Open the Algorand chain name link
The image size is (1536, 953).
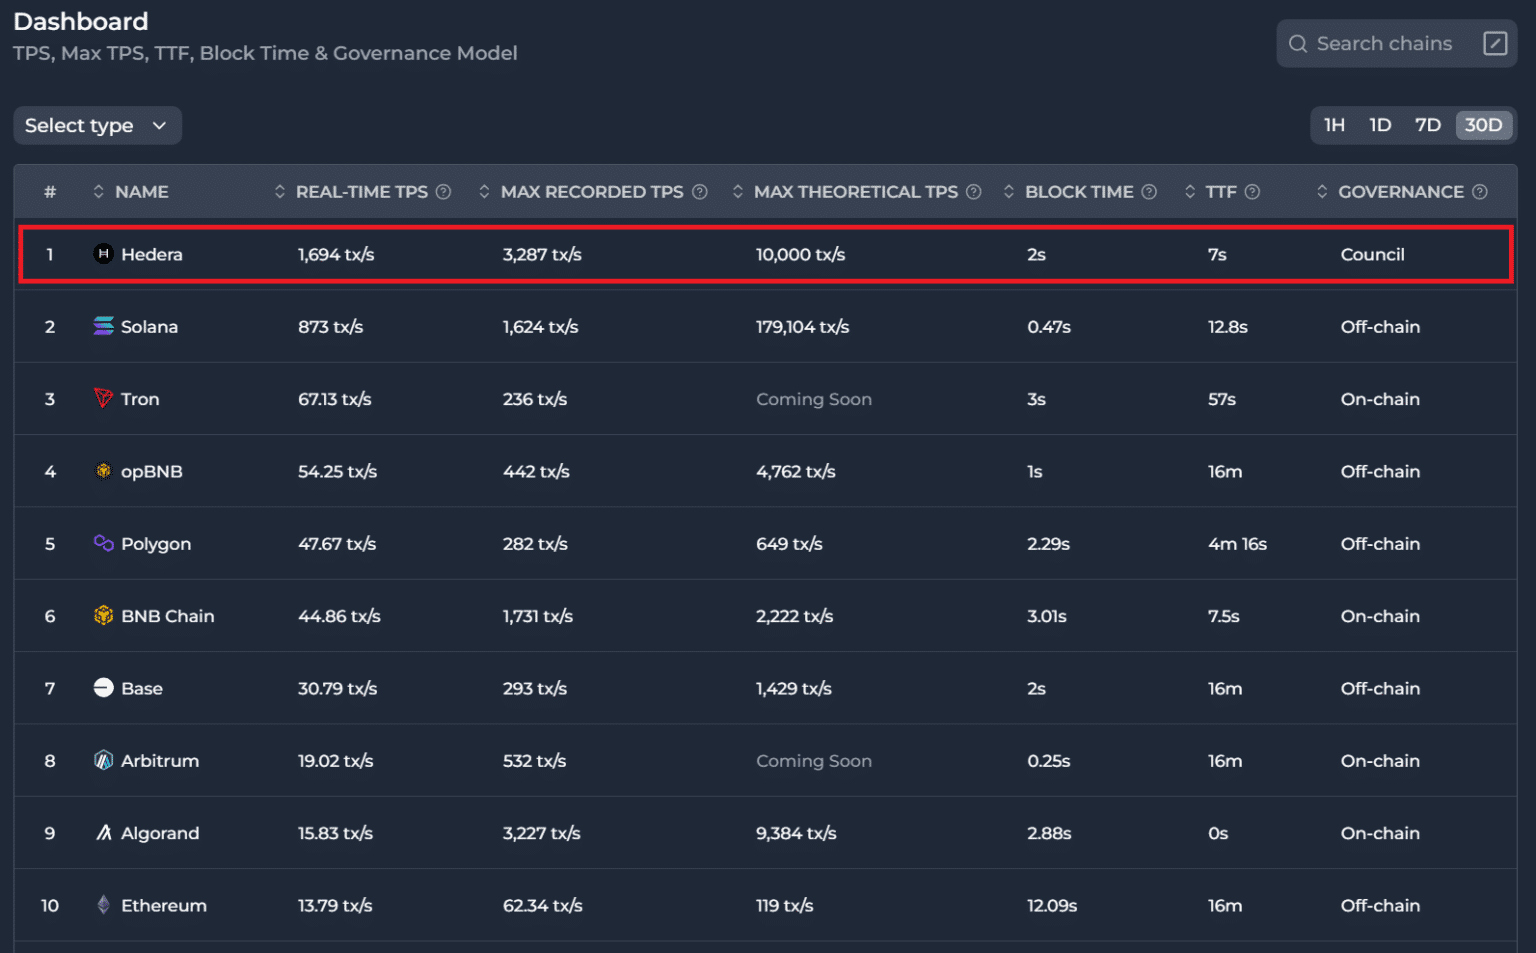[160, 833]
